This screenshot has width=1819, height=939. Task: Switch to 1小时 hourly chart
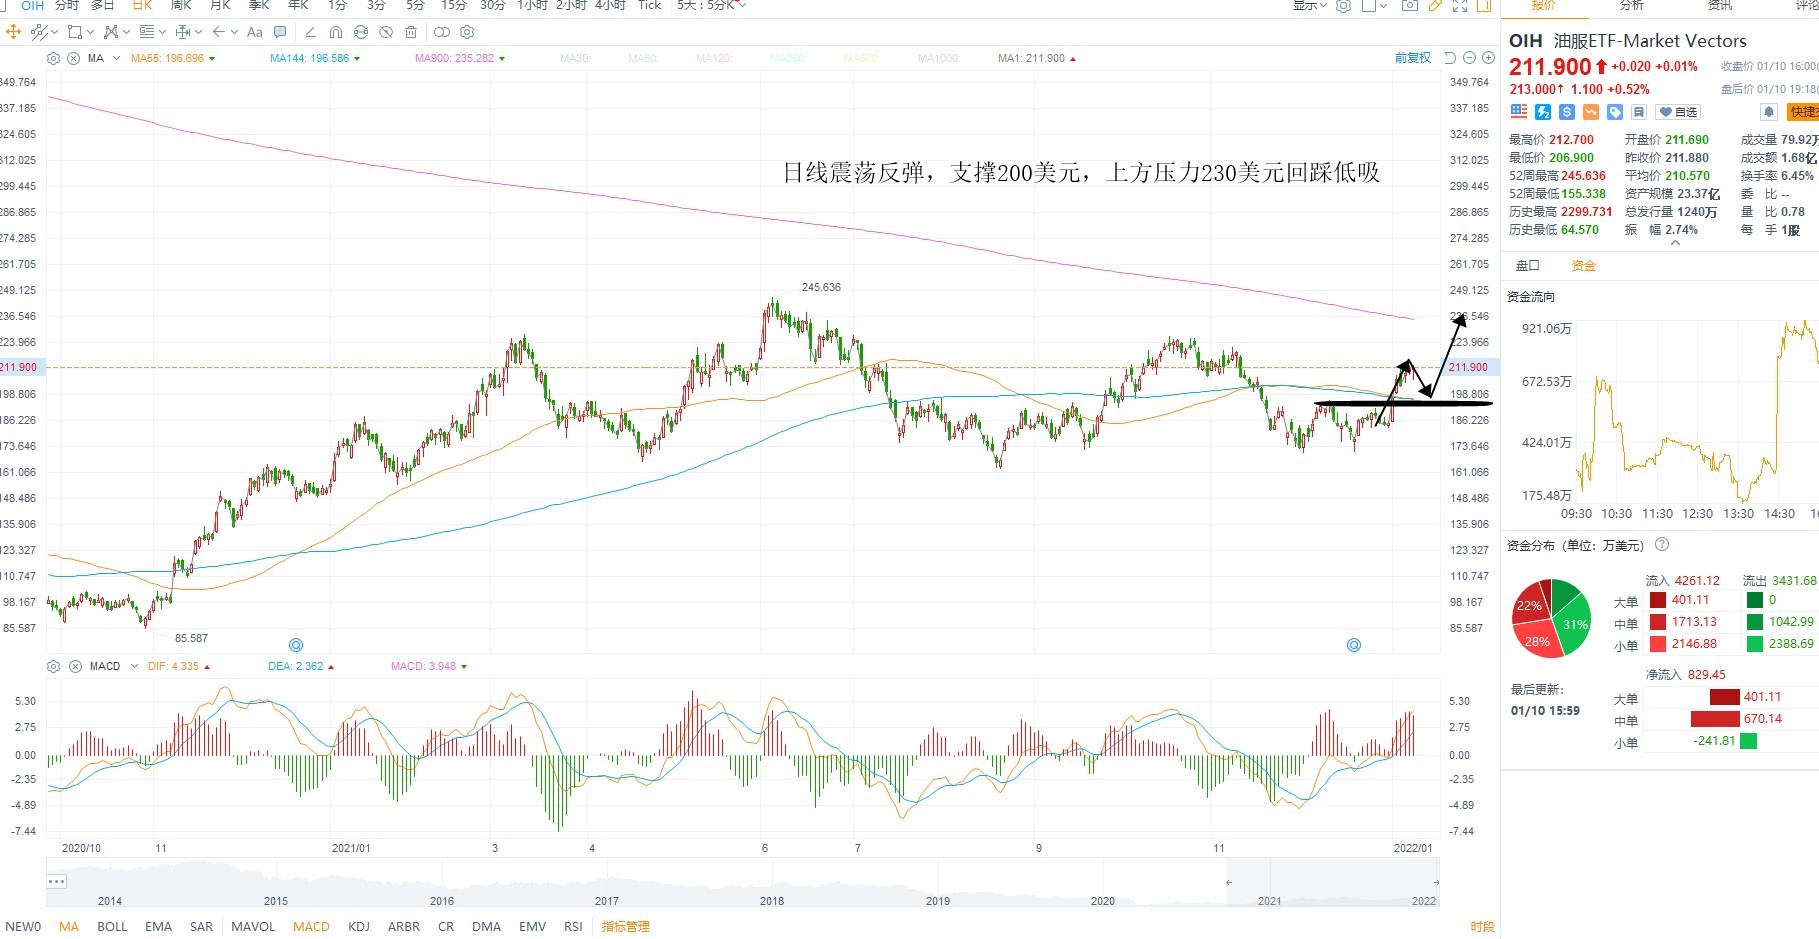532,5
